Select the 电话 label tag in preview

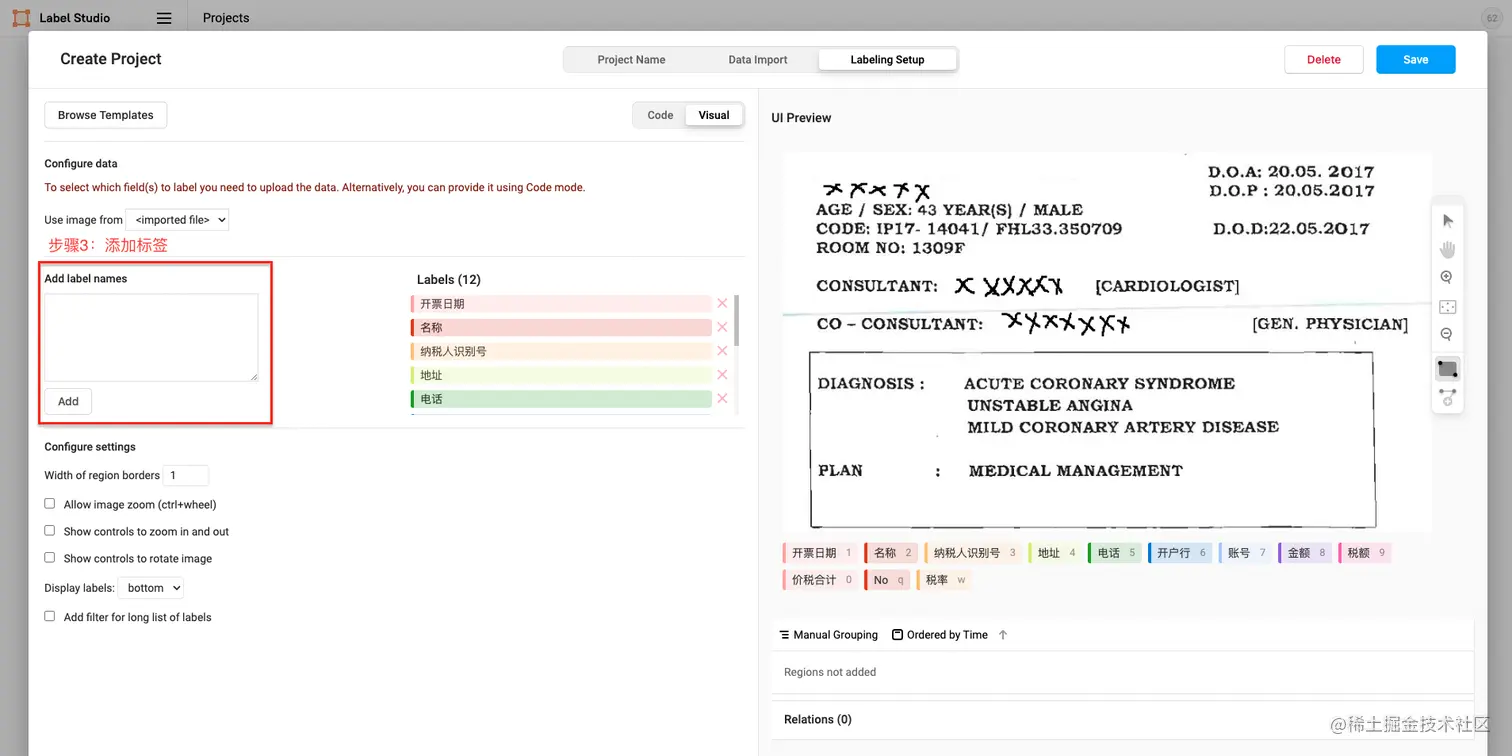tap(1115, 552)
